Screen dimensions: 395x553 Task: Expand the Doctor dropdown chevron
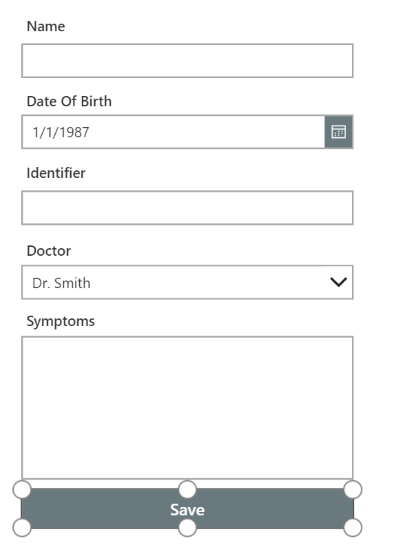[x=339, y=282]
